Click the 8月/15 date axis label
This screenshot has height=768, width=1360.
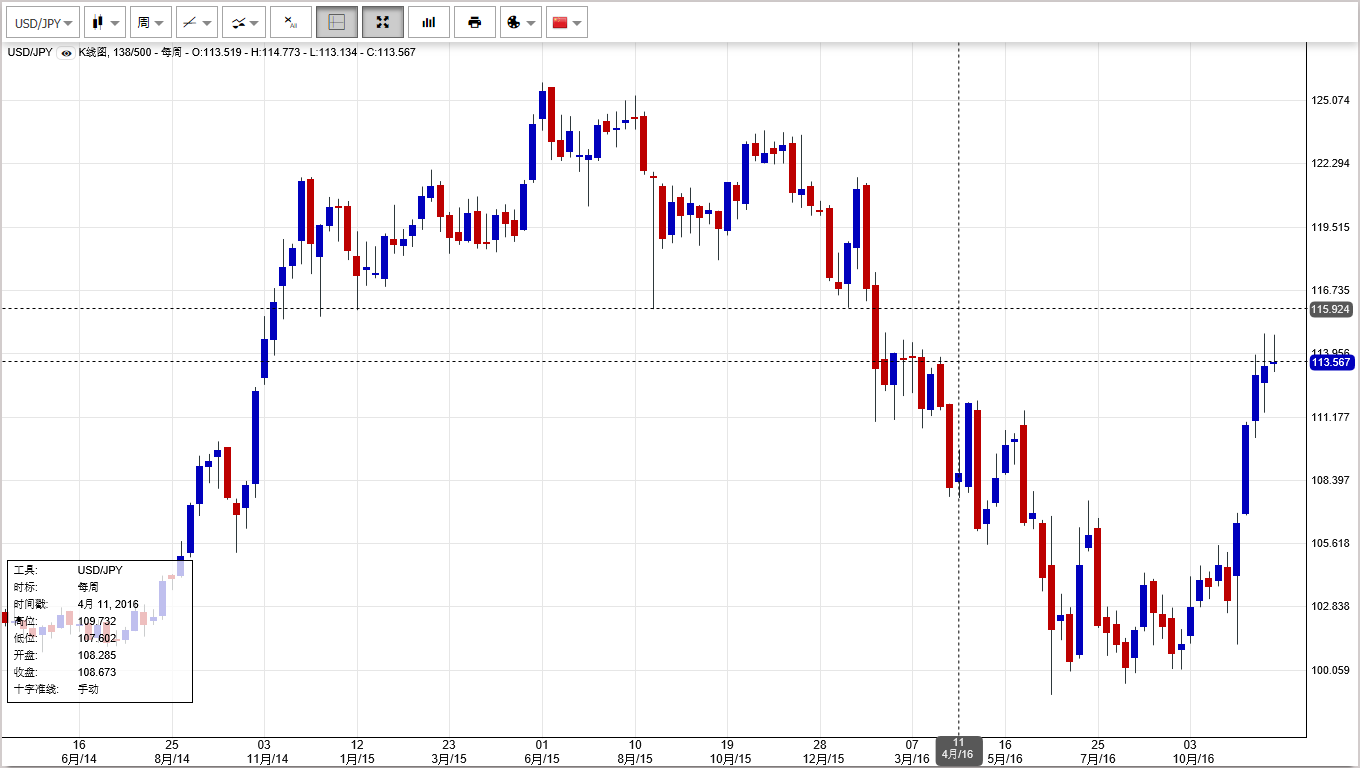[x=635, y=759]
